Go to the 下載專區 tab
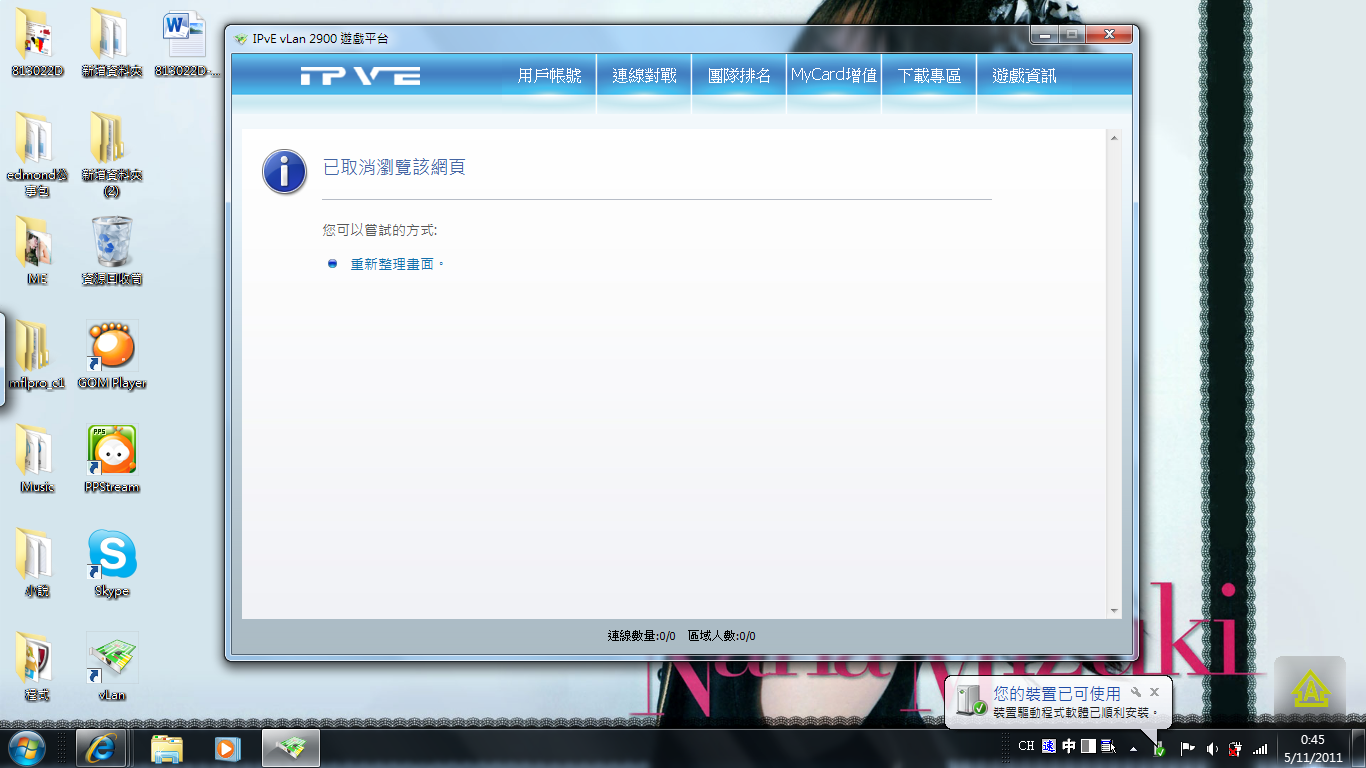Viewport: 1366px width, 768px height. pyautogui.click(x=929, y=76)
